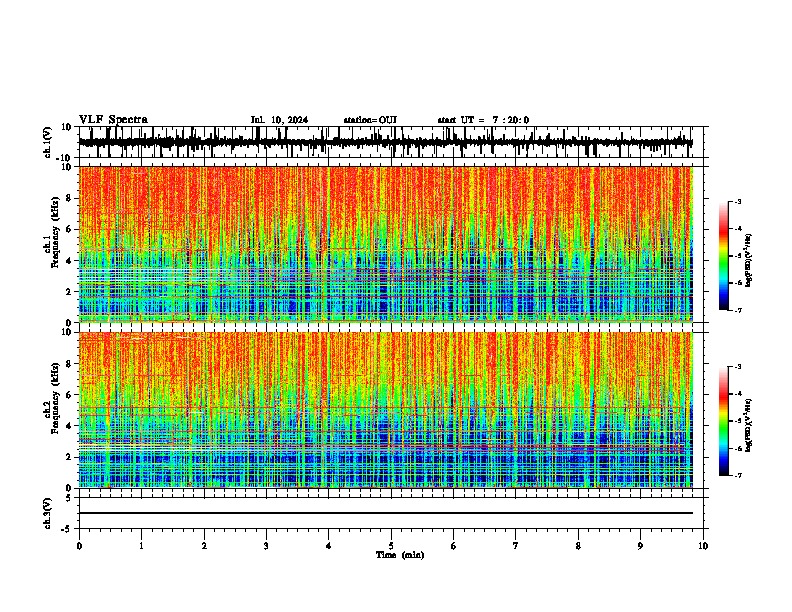Click time axis tick label "2"
Viewport: 792px width, 612px height.
[x=204, y=546]
